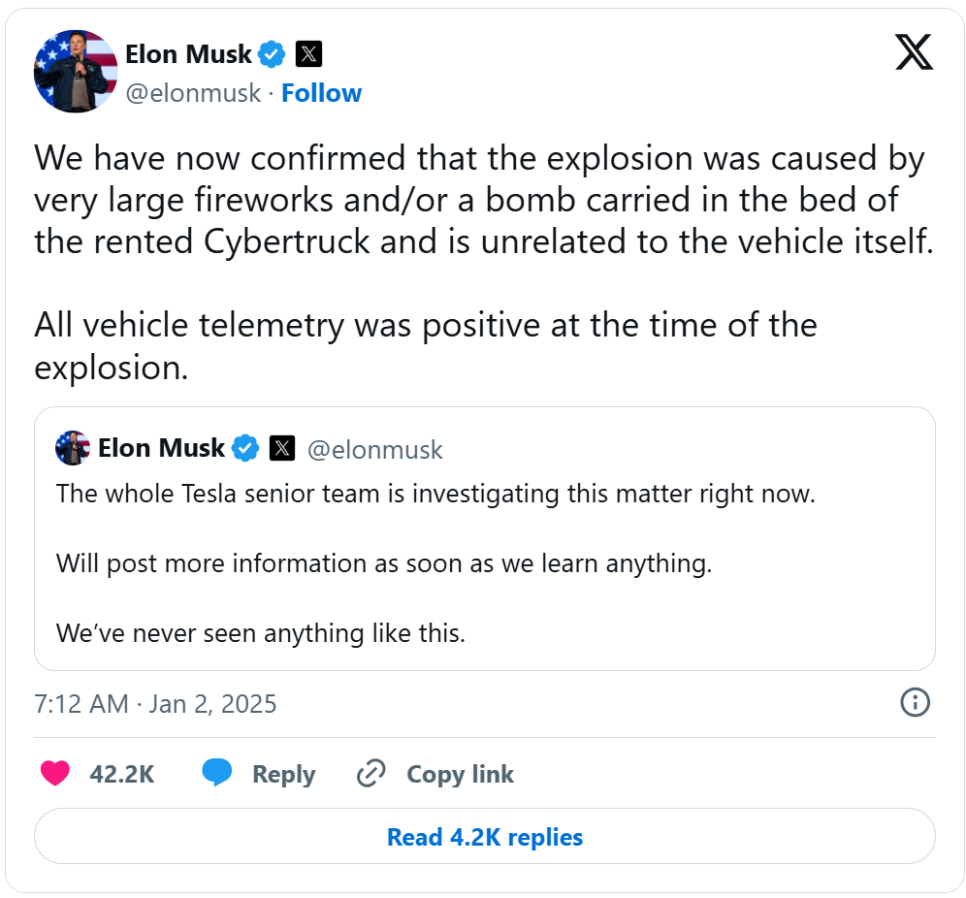This screenshot has width=966, height=898.
Task: Follow the @elonmusk account
Action: [x=322, y=93]
